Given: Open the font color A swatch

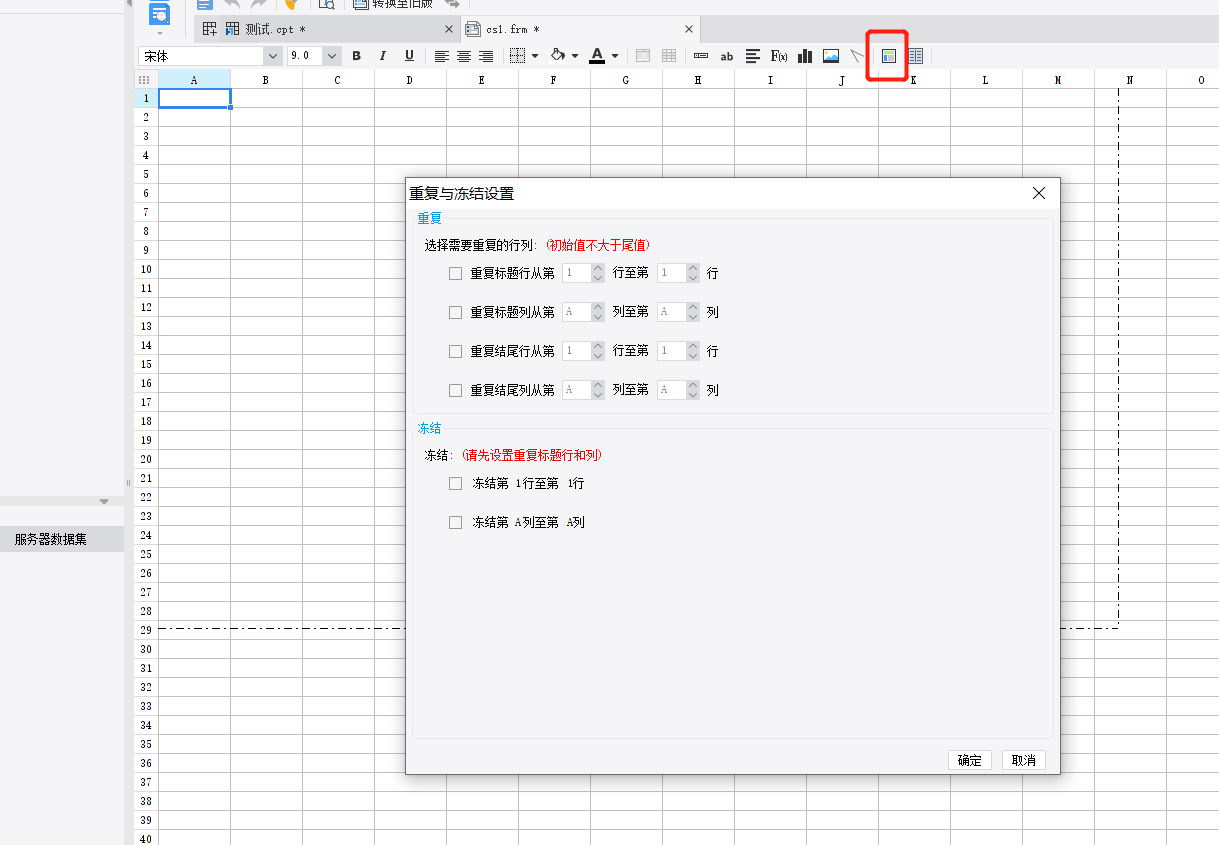Looking at the screenshot, I should click(597, 56).
